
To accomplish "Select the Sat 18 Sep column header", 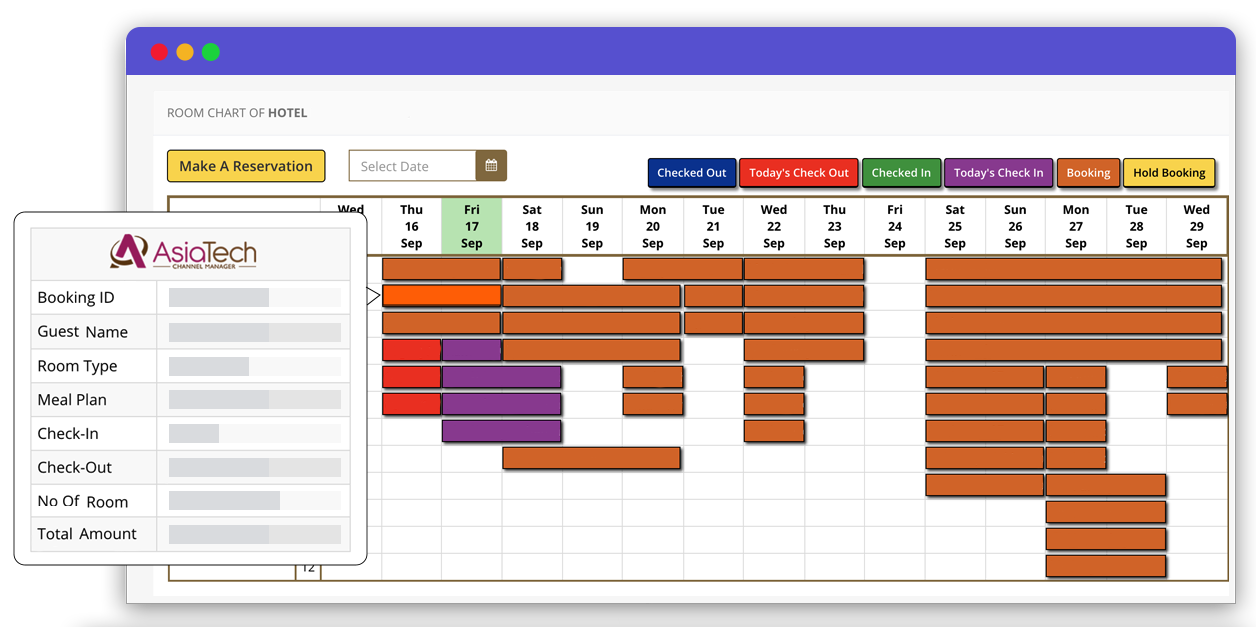I will click(x=532, y=226).
